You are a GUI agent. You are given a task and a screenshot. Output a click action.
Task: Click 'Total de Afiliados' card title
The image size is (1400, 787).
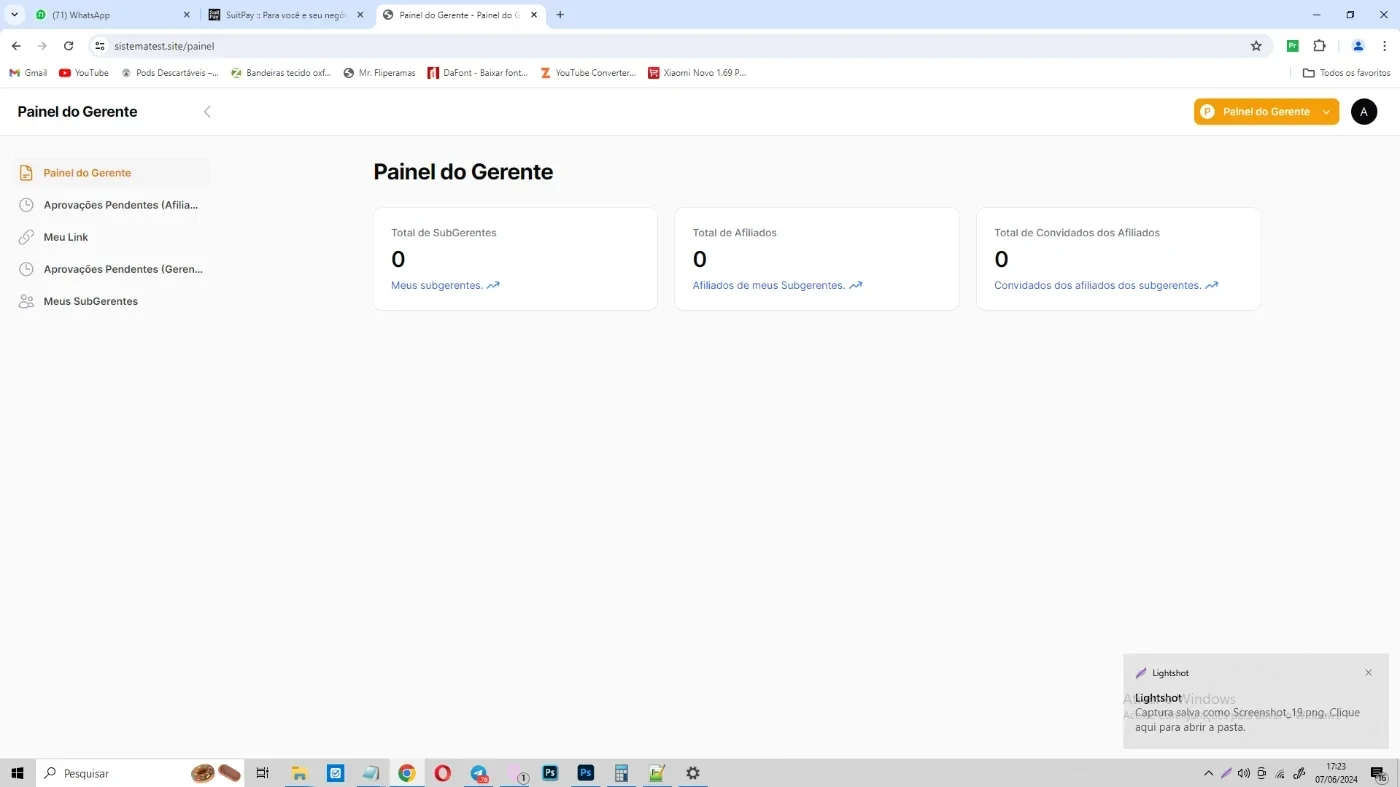click(735, 233)
